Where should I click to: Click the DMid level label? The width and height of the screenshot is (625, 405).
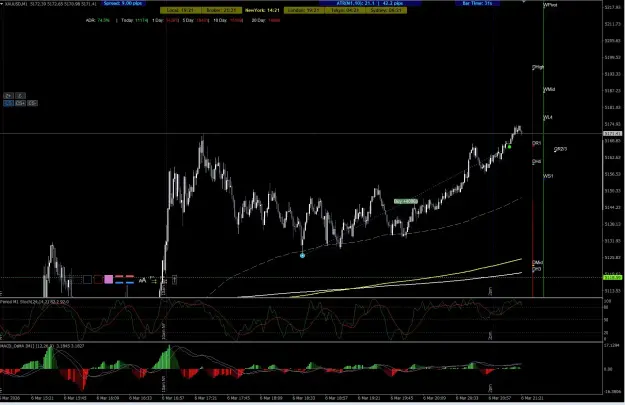click(537, 263)
